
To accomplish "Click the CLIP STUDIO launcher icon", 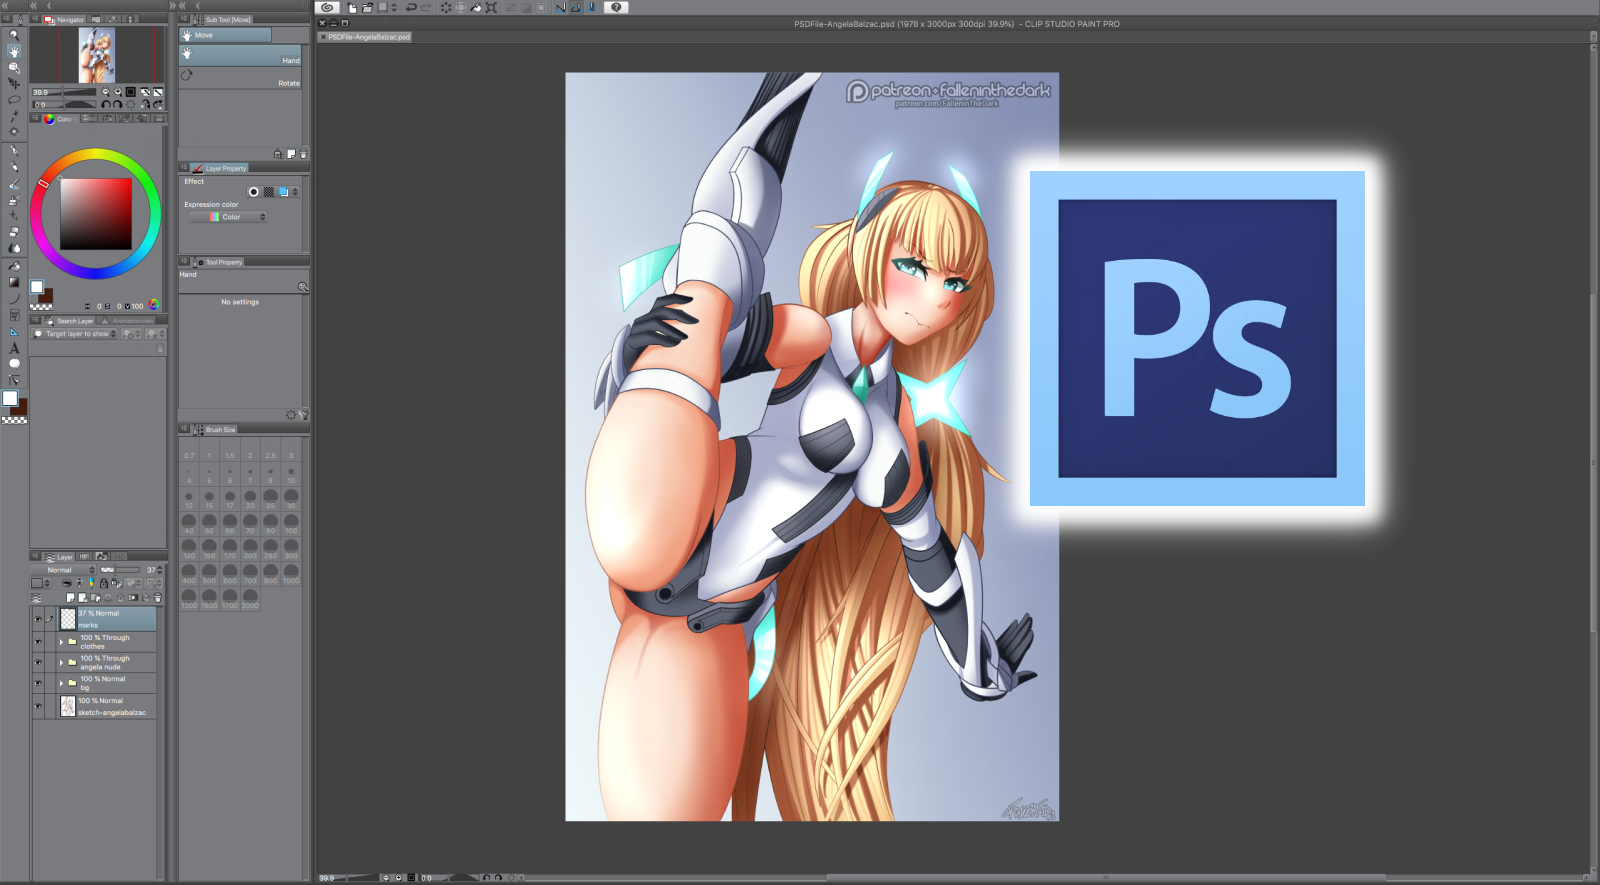I will (327, 7).
